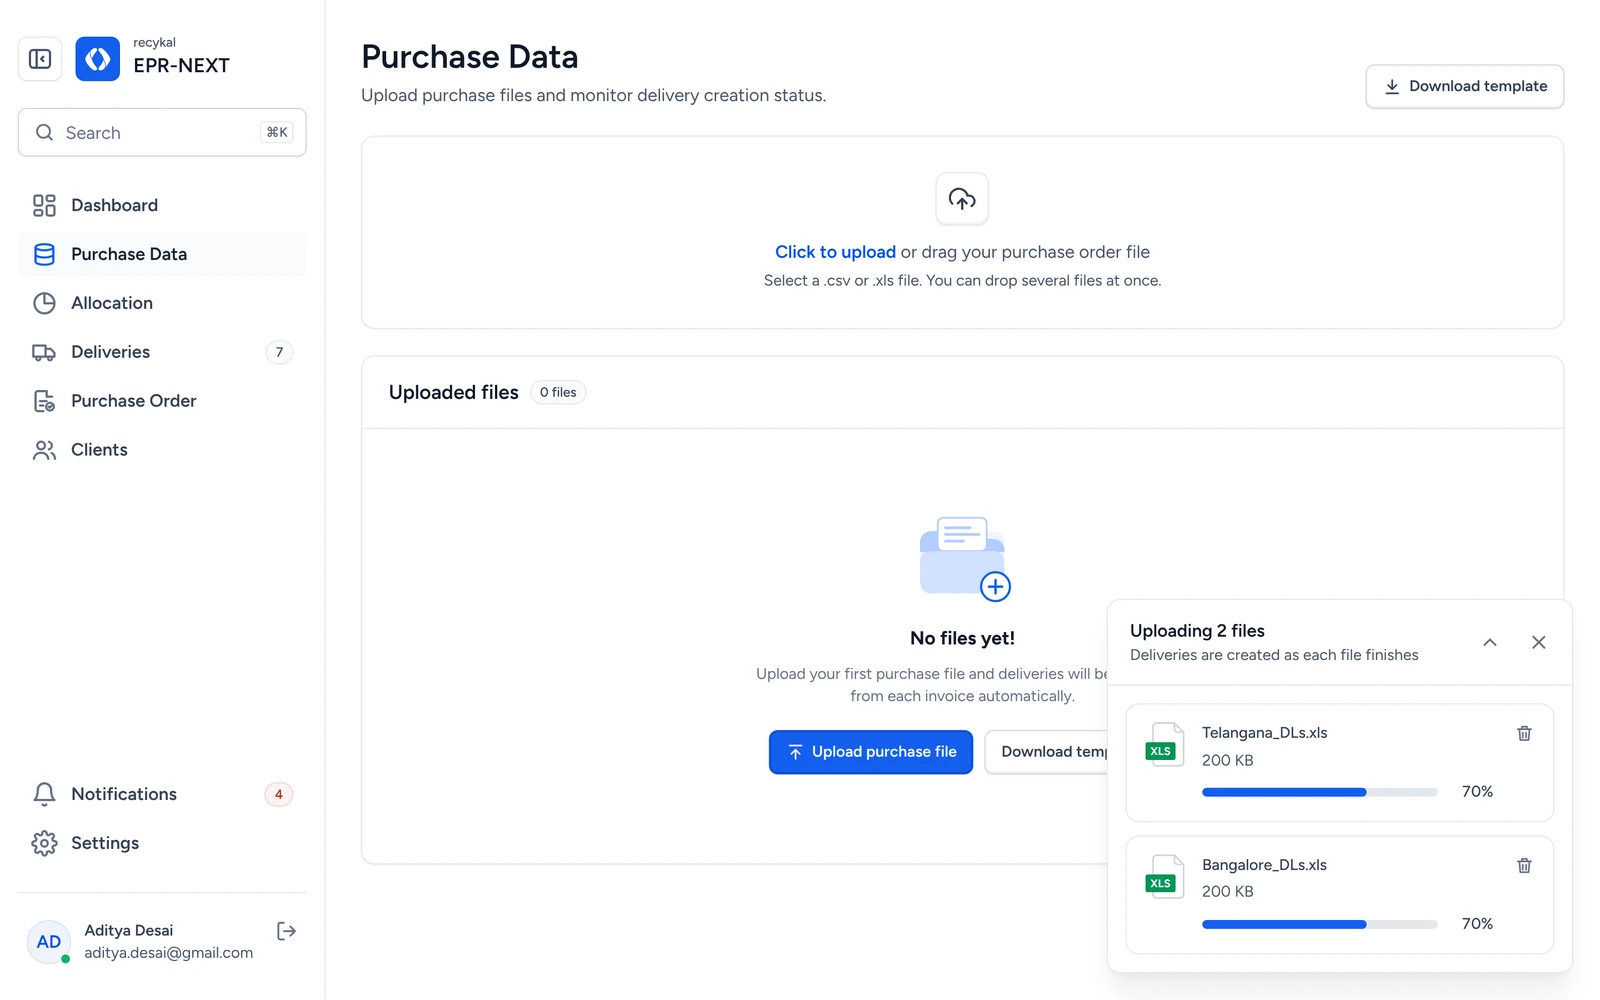The image size is (1600, 1000).
Task: Click the Settings gear icon
Action: click(44, 843)
